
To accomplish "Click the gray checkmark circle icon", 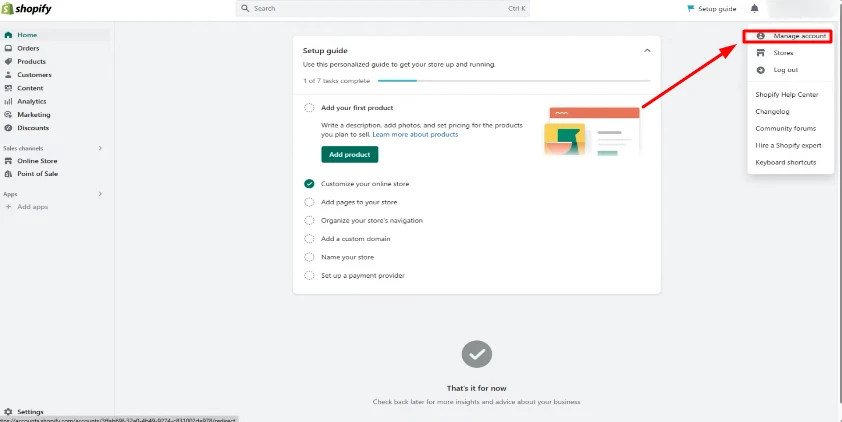I will point(476,354).
